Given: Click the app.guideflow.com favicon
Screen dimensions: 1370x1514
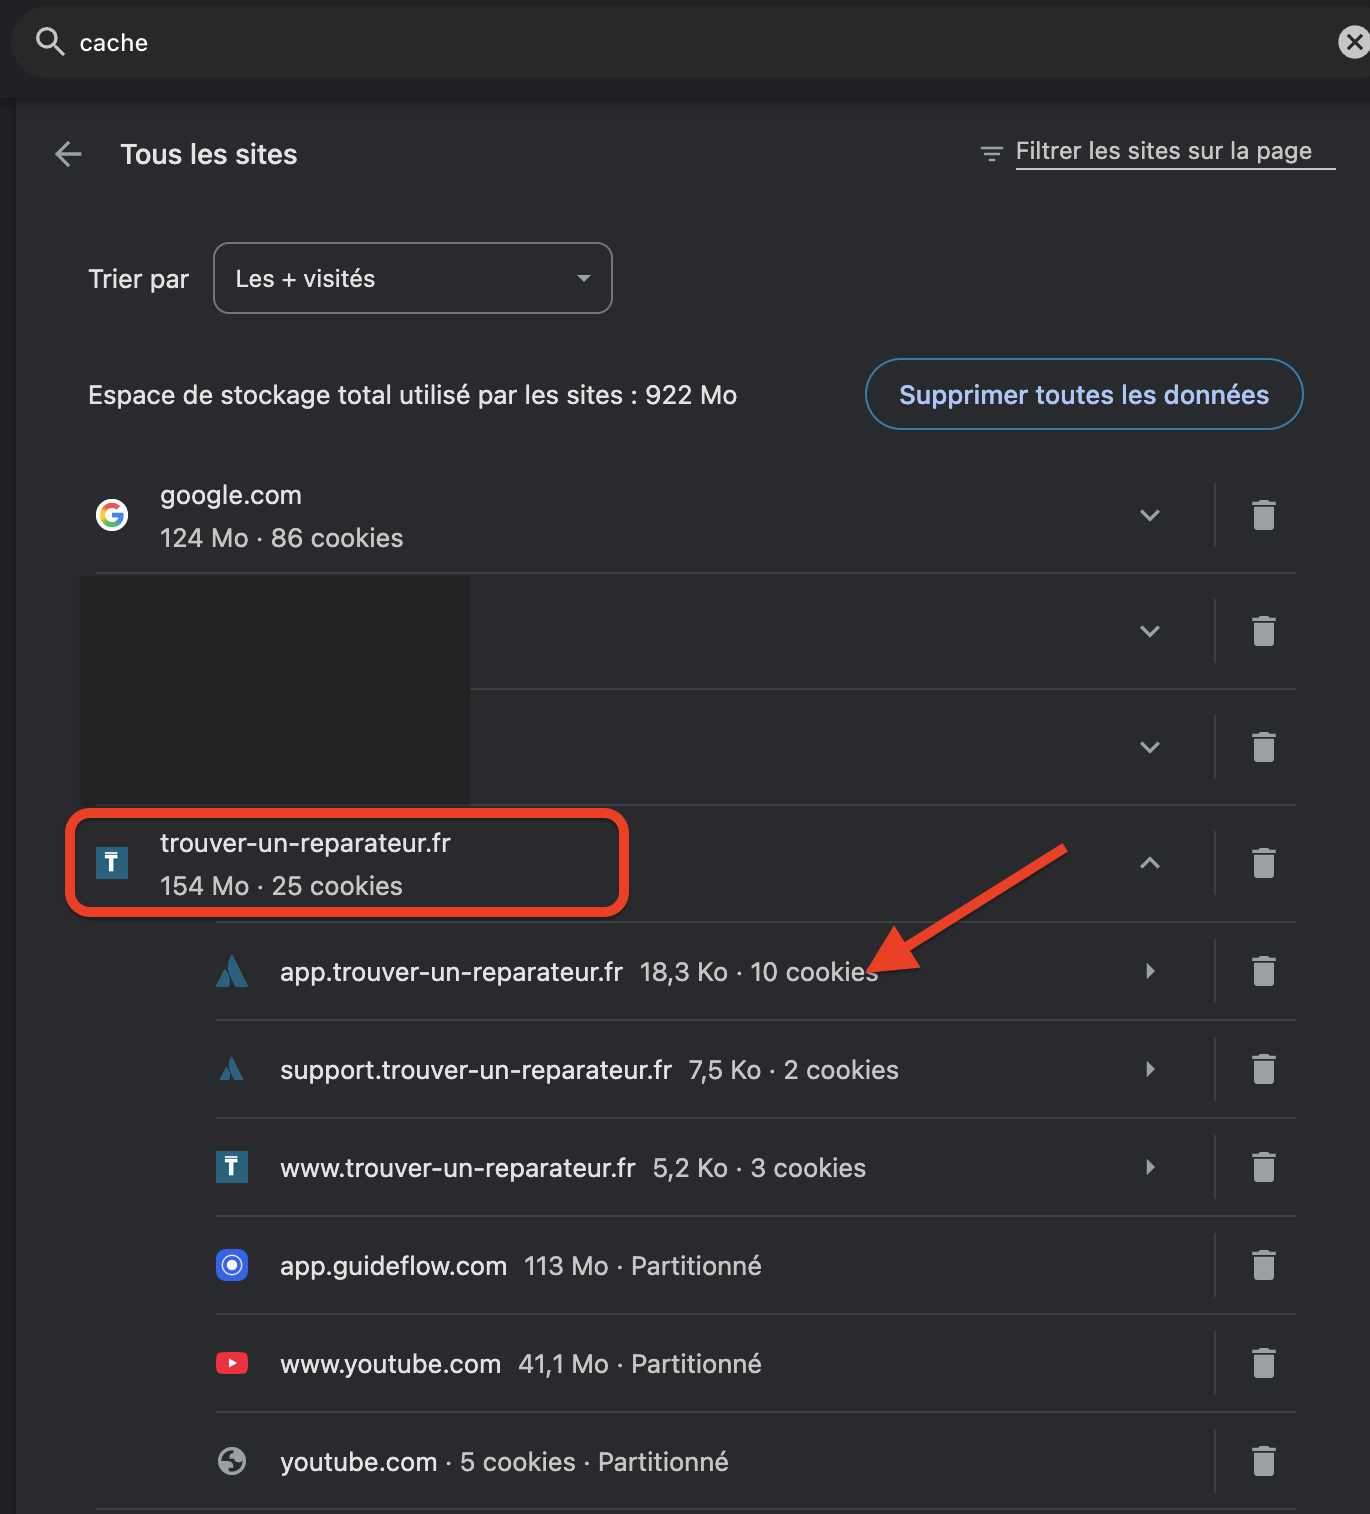Looking at the screenshot, I should point(232,1265).
